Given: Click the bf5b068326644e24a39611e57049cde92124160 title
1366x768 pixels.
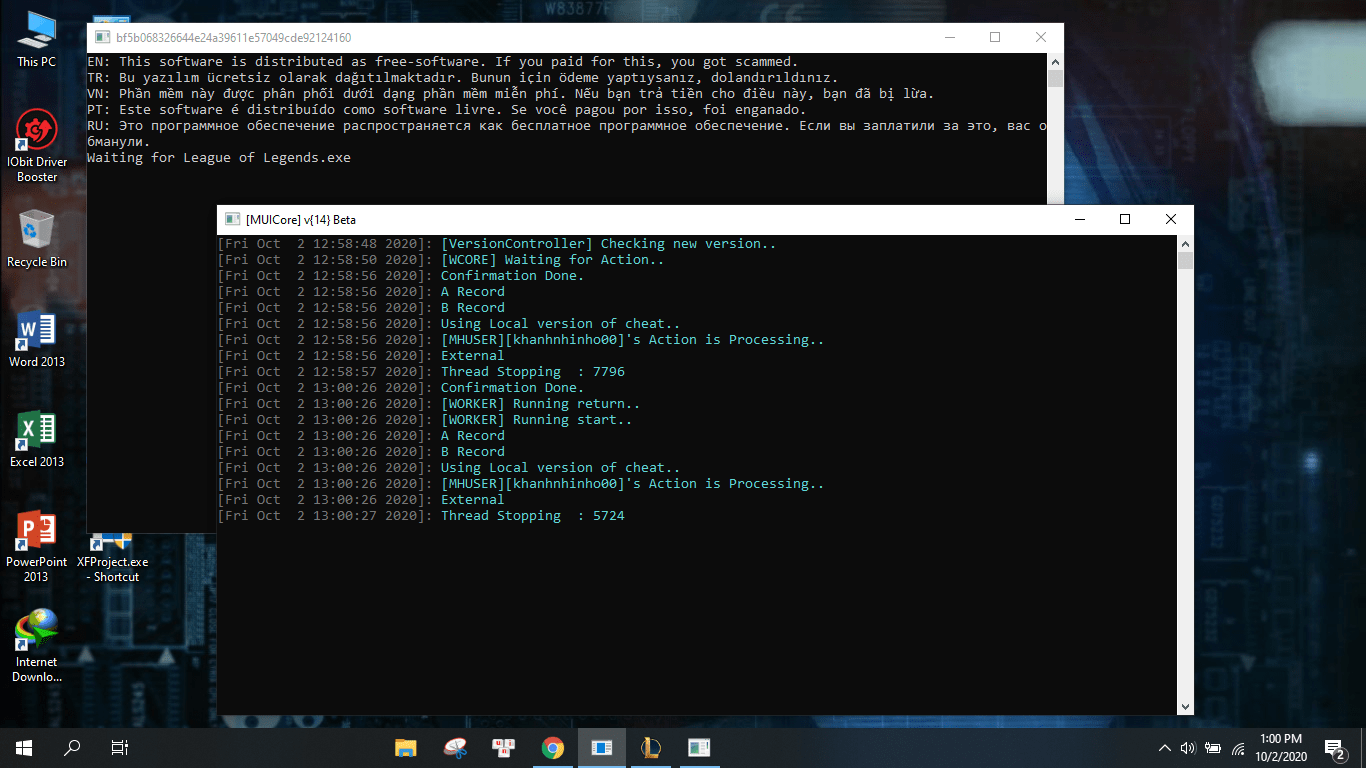Looking at the screenshot, I should 233,37.
